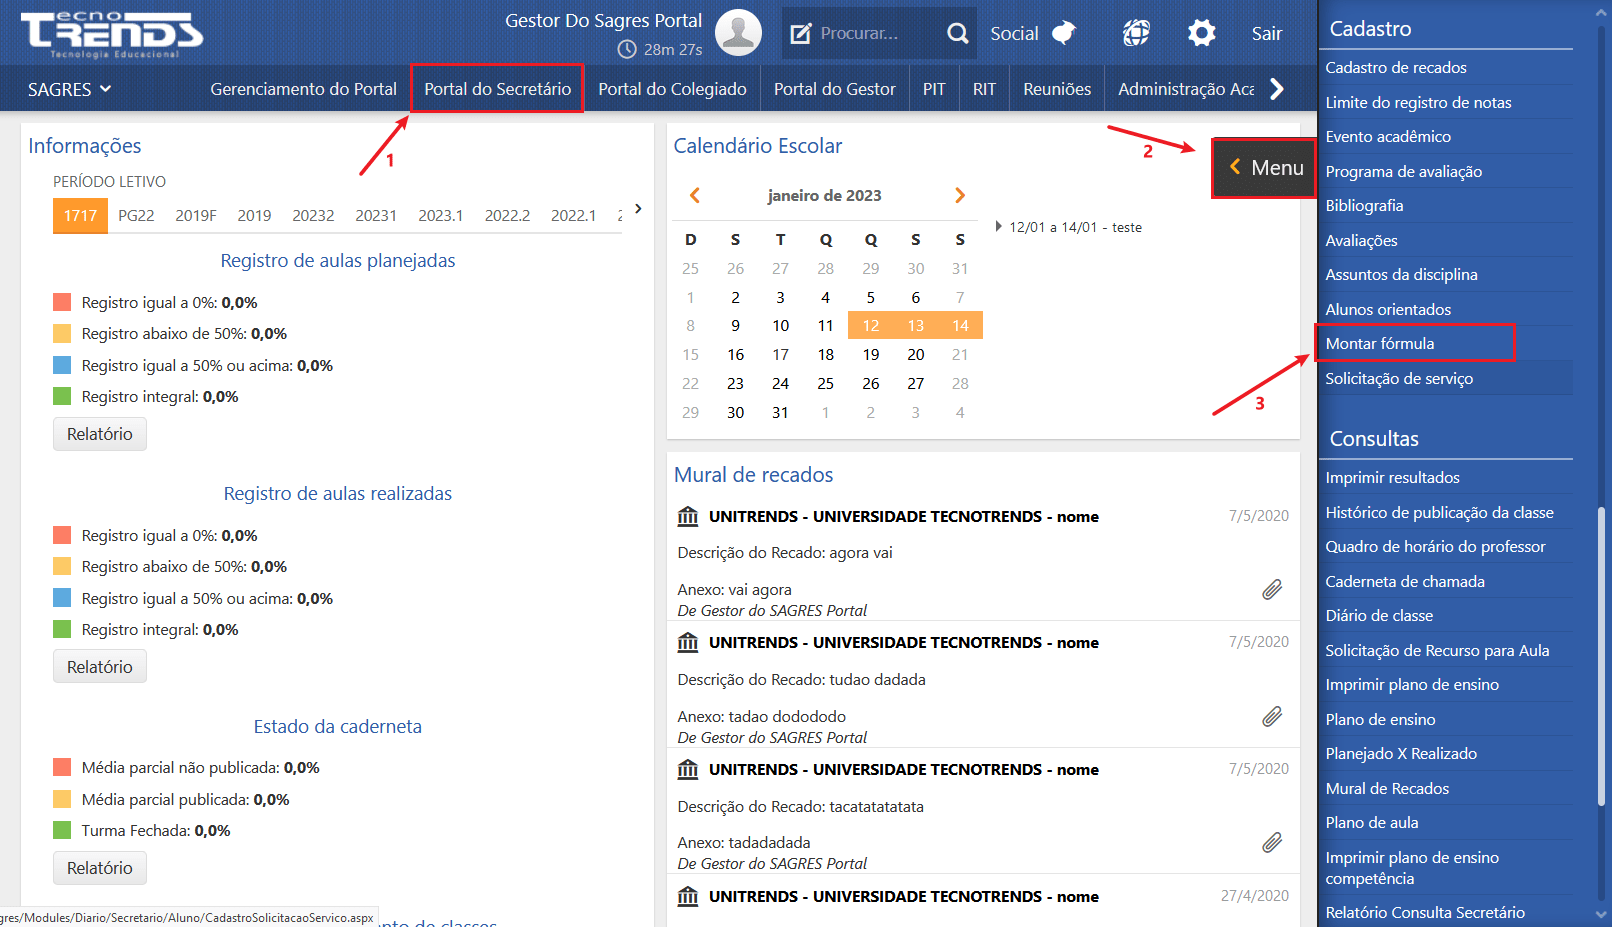Click Relatório under Registro de aulas planejadas
Screen dimensions: 1612x927
coord(99,434)
